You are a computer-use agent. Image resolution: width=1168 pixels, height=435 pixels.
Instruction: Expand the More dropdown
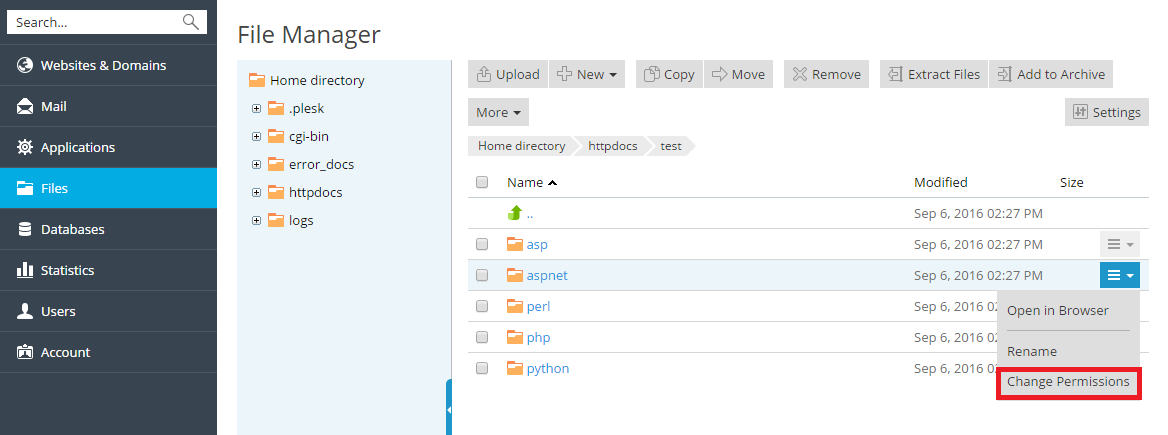pyautogui.click(x=498, y=112)
